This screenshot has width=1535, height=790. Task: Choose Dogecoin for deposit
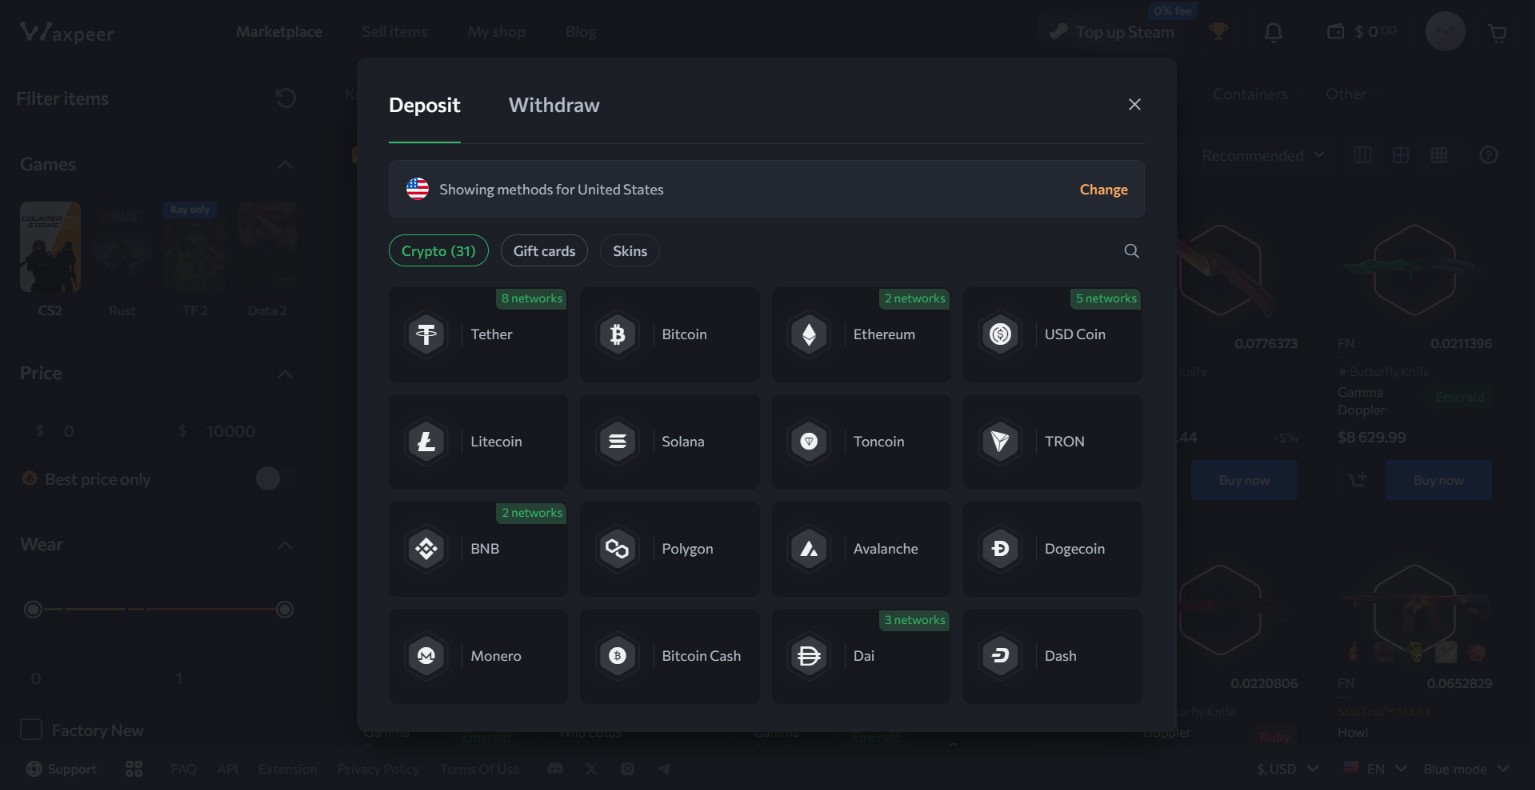pyautogui.click(x=1052, y=549)
